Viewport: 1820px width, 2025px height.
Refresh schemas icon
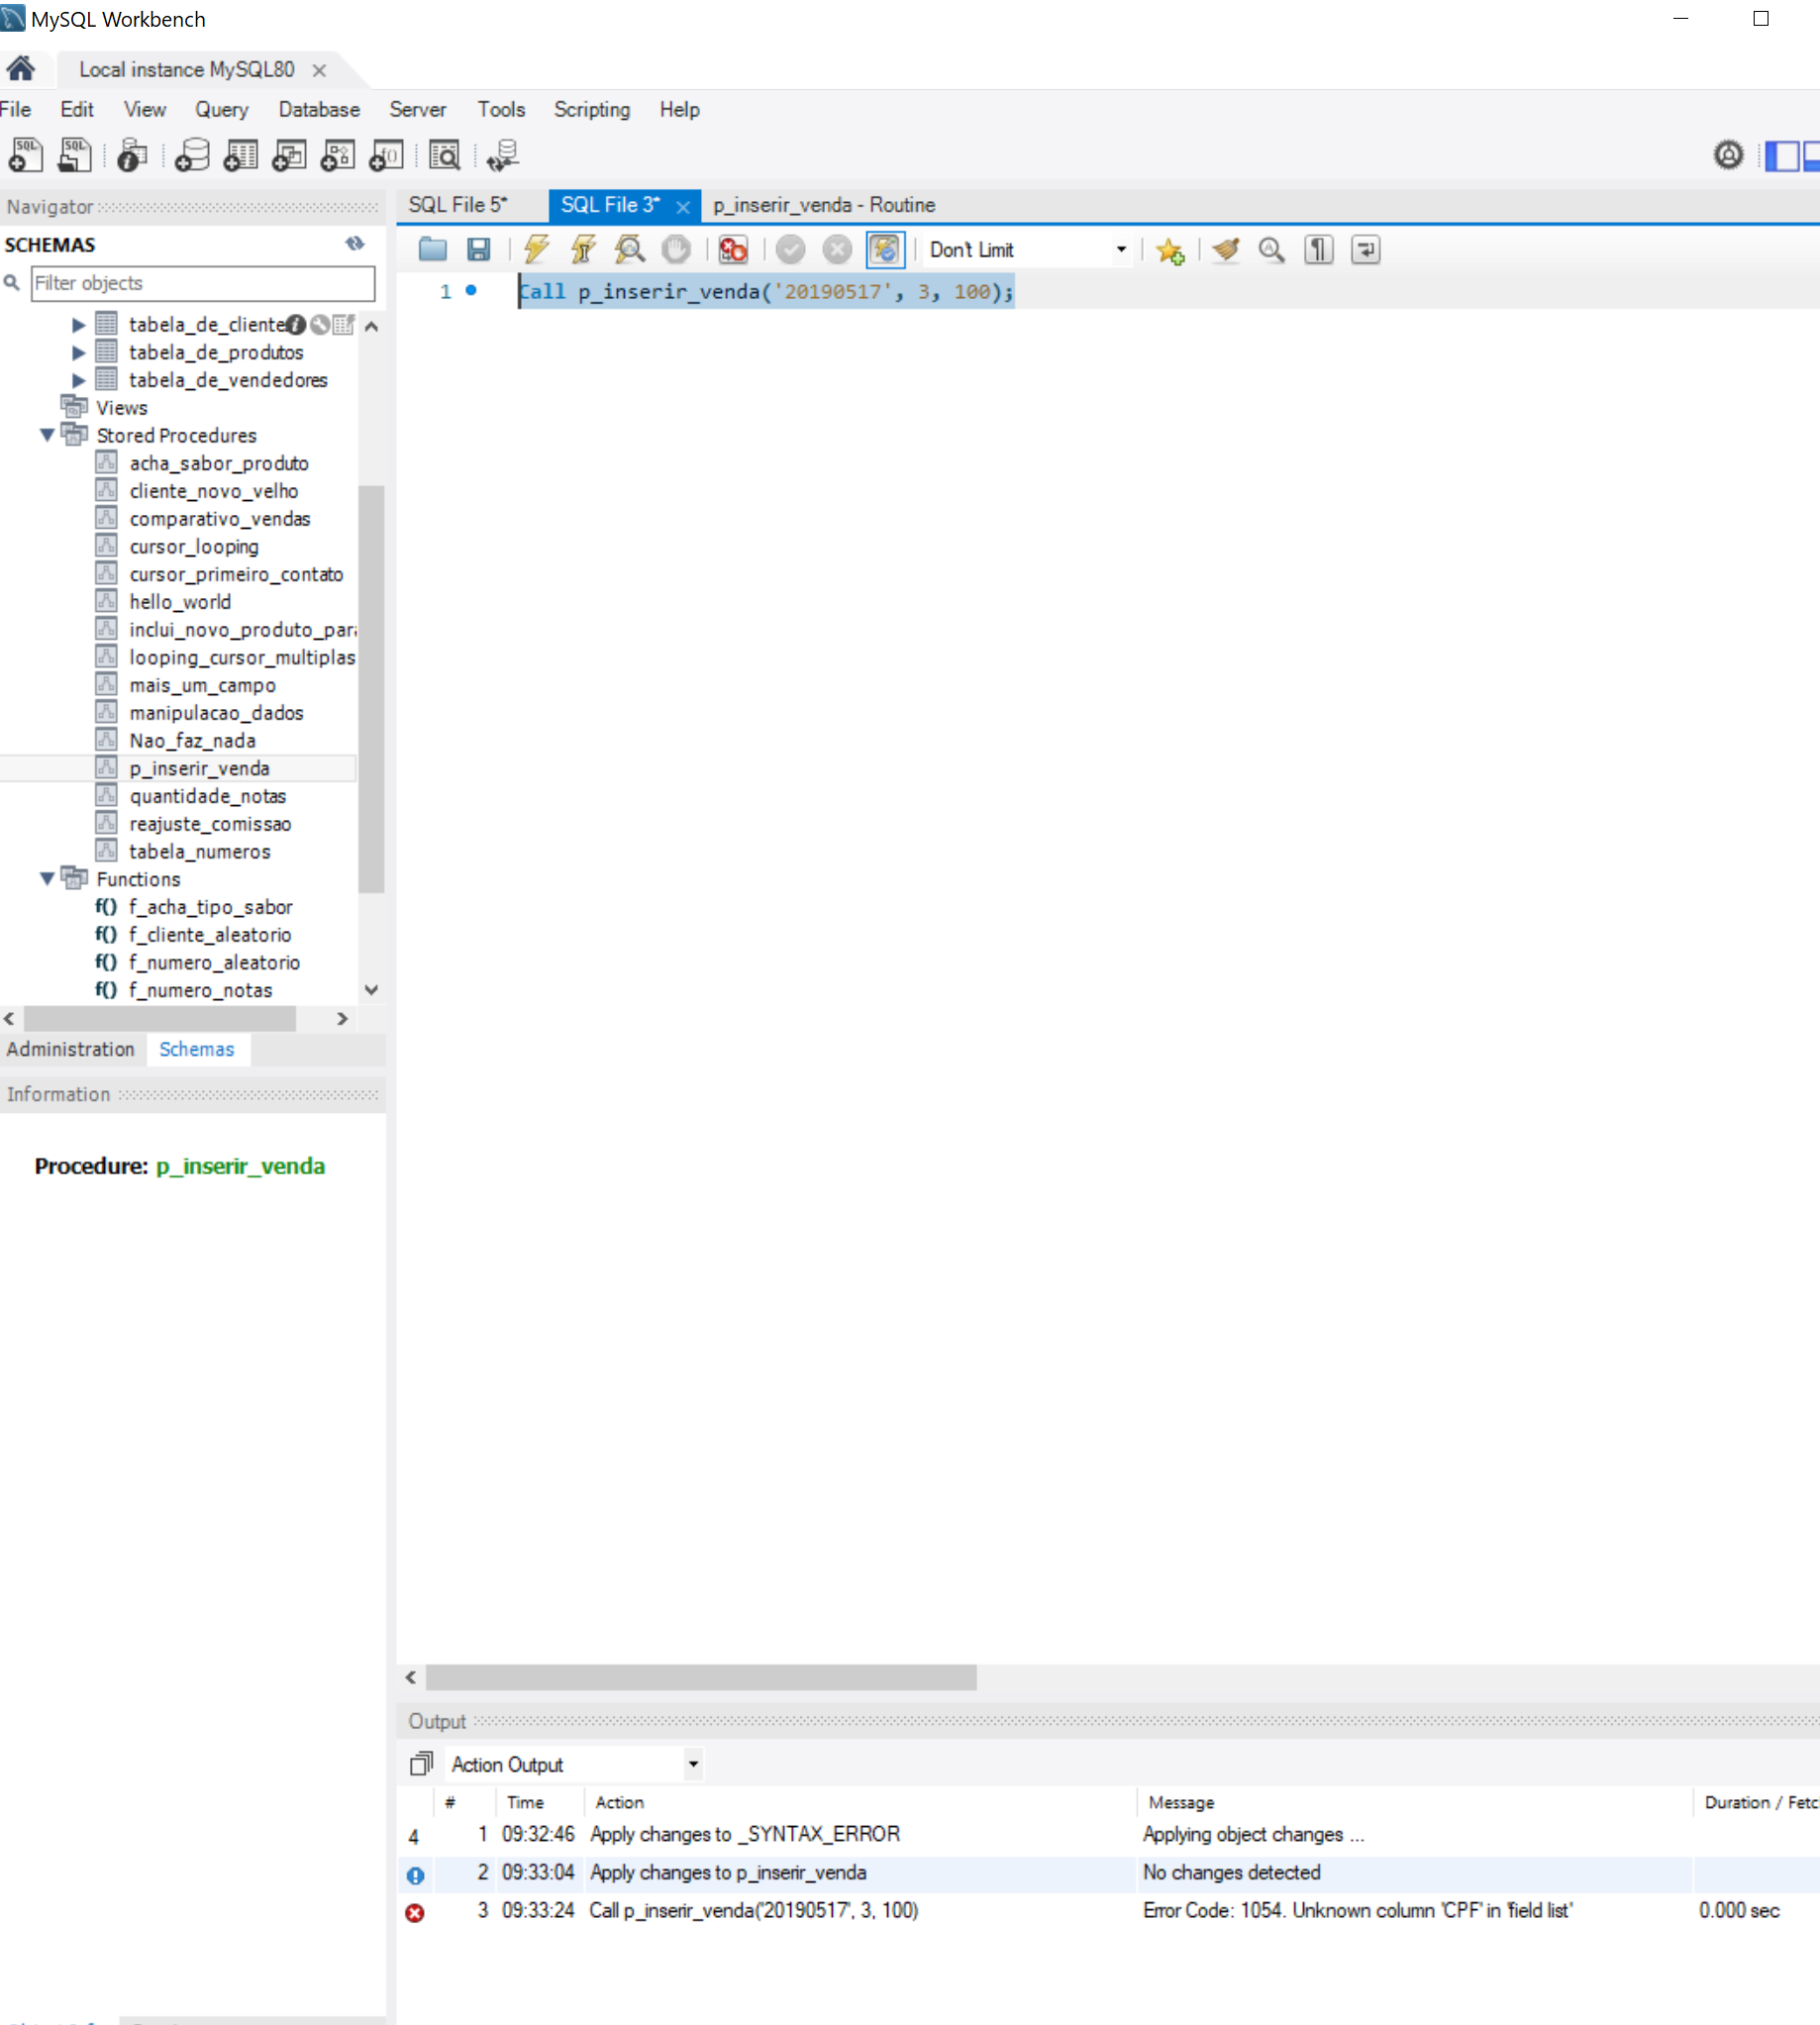(354, 243)
